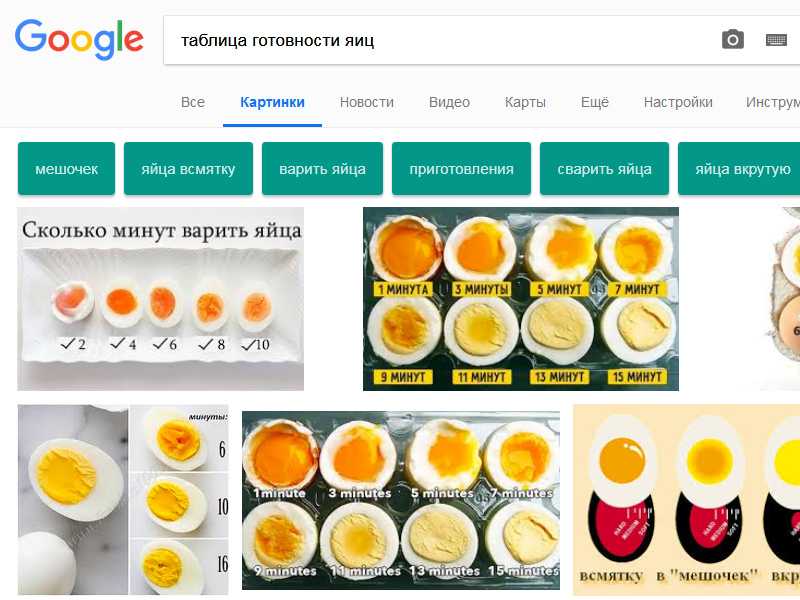Image resolution: width=800 pixels, height=600 pixels.
Task: Open the Сколько минут варить яйца image
Action: (x=161, y=299)
